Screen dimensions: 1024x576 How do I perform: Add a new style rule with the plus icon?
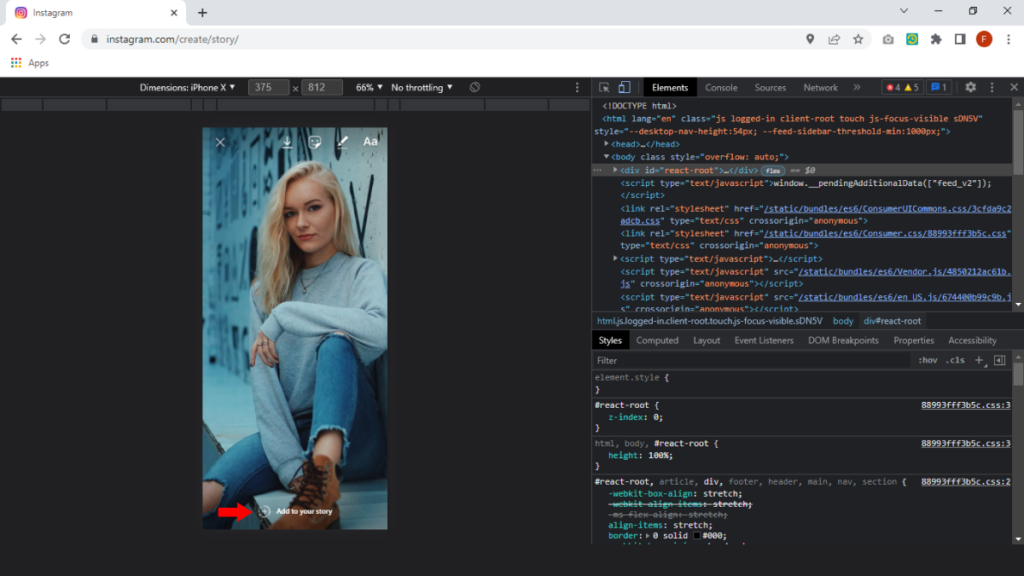pos(979,360)
